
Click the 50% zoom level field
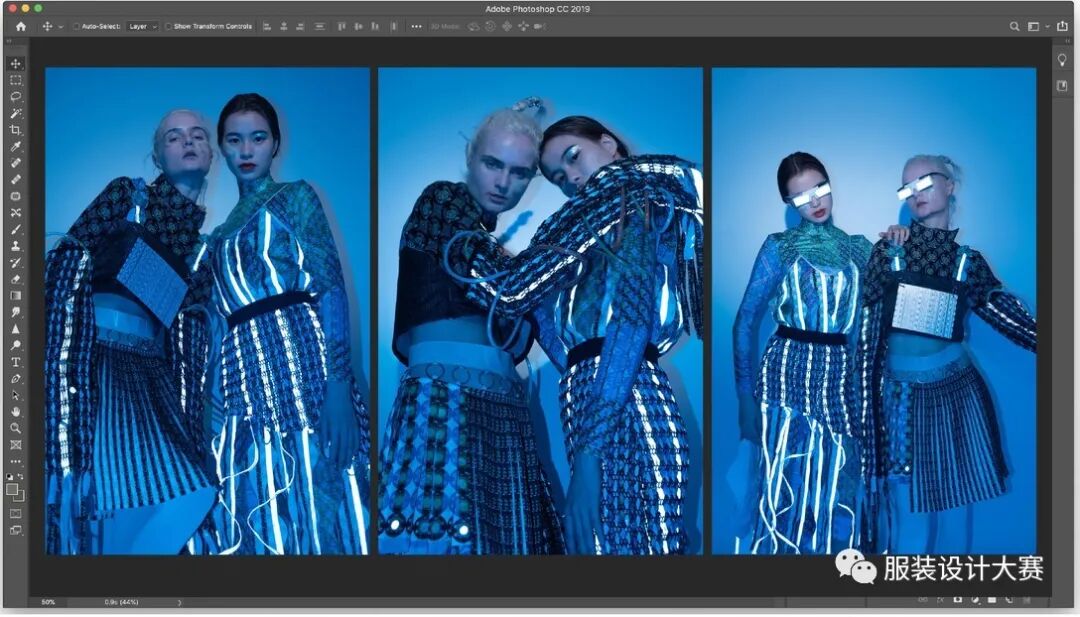point(48,603)
